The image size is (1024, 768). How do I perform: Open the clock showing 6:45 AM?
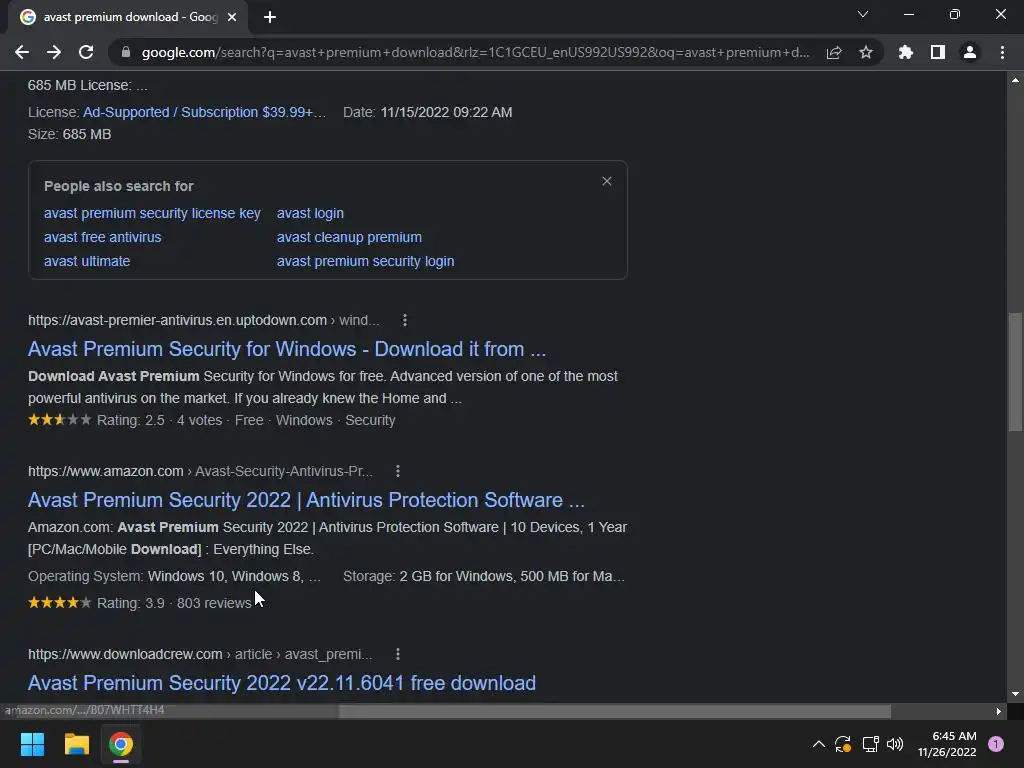947,744
